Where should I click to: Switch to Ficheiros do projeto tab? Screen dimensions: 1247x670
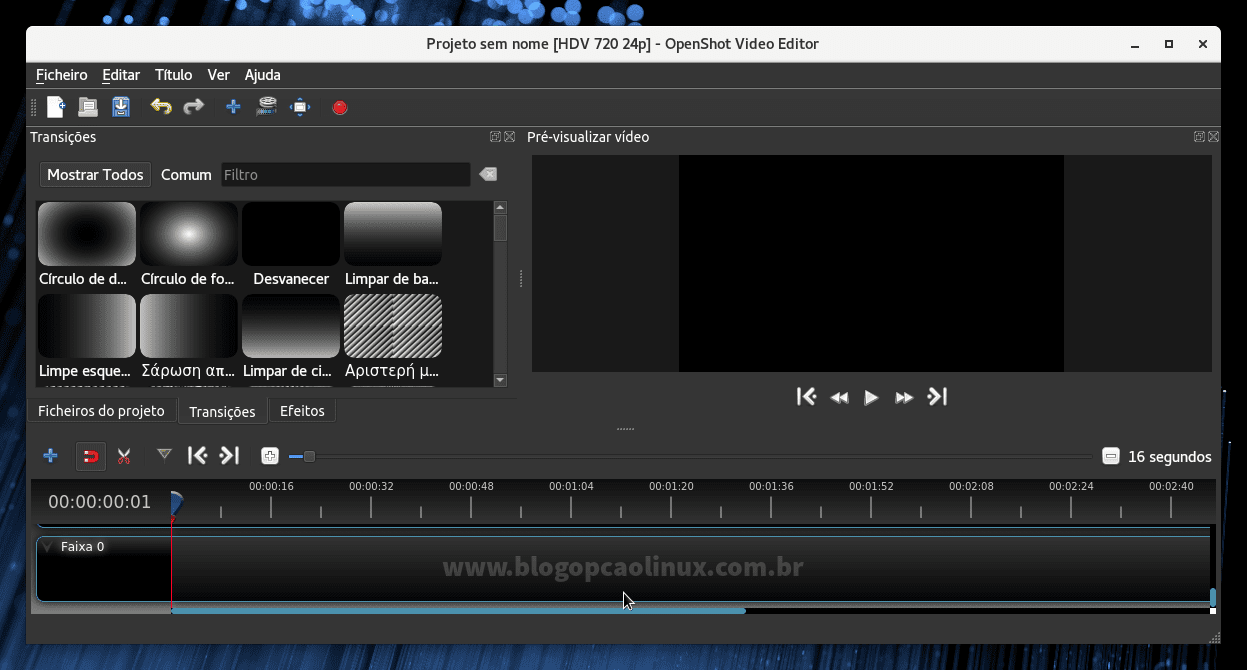(101, 410)
